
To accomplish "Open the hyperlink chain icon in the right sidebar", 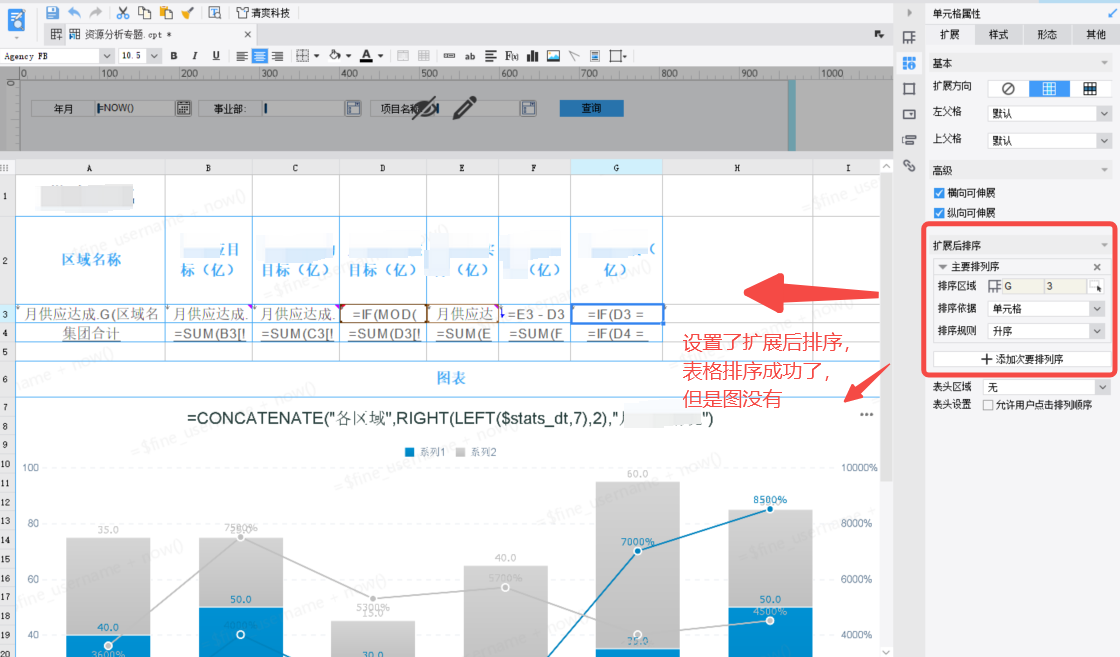I will coord(909,166).
